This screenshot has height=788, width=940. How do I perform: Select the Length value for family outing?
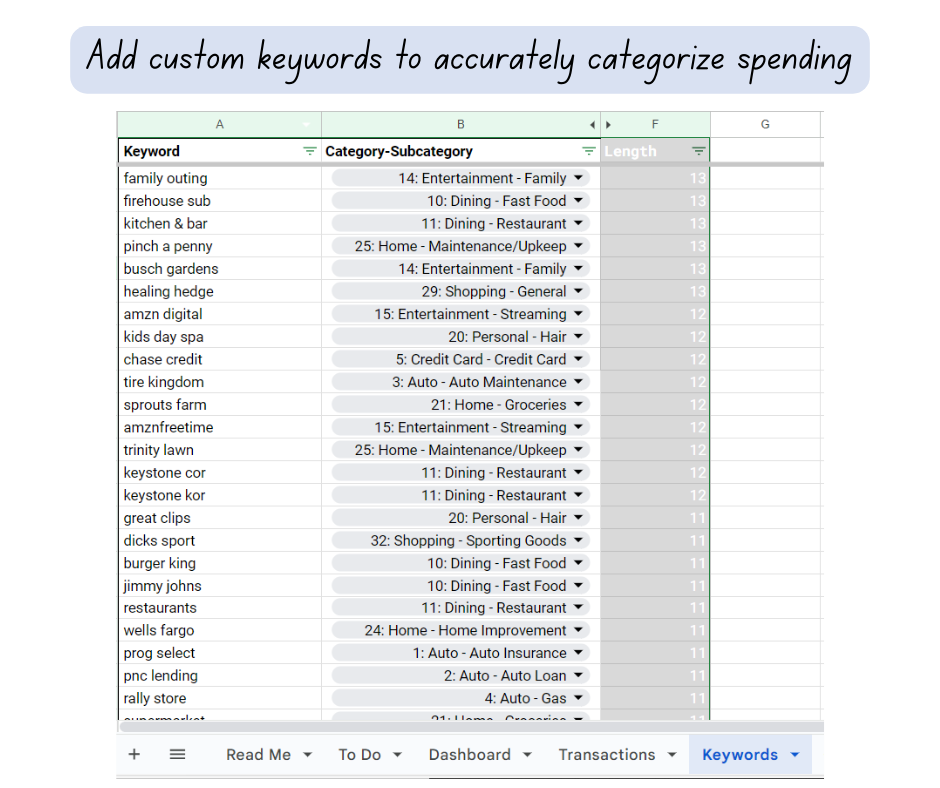click(655, 178)
